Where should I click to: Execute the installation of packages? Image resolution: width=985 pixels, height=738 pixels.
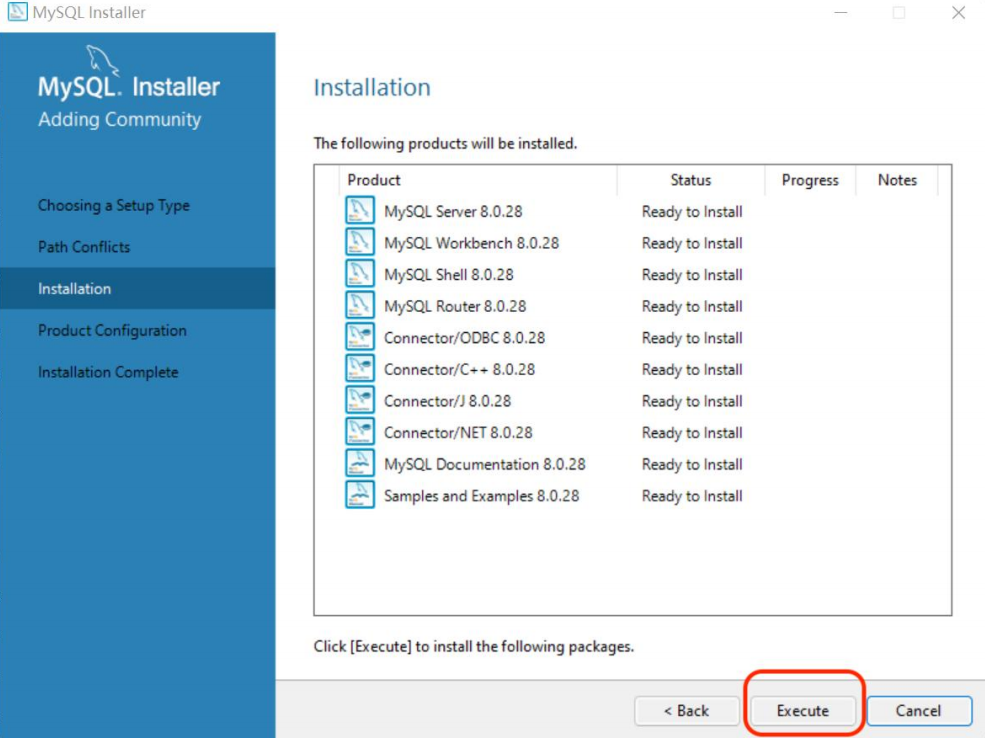803,710
